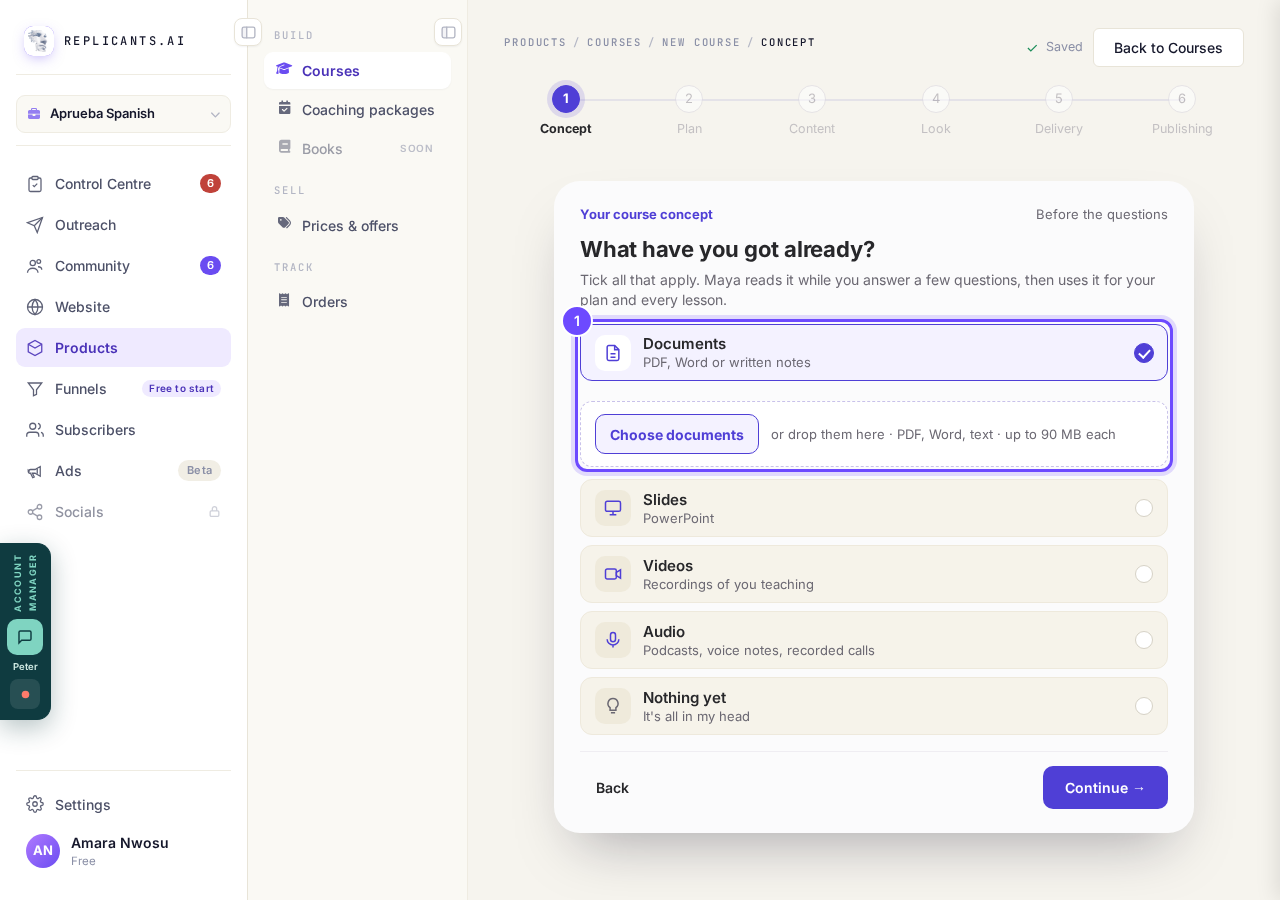Click the Replicants.ai logo icon
Image resolution: width=1280 pixels, height=900 pixels.
click(x=39, y=41)
